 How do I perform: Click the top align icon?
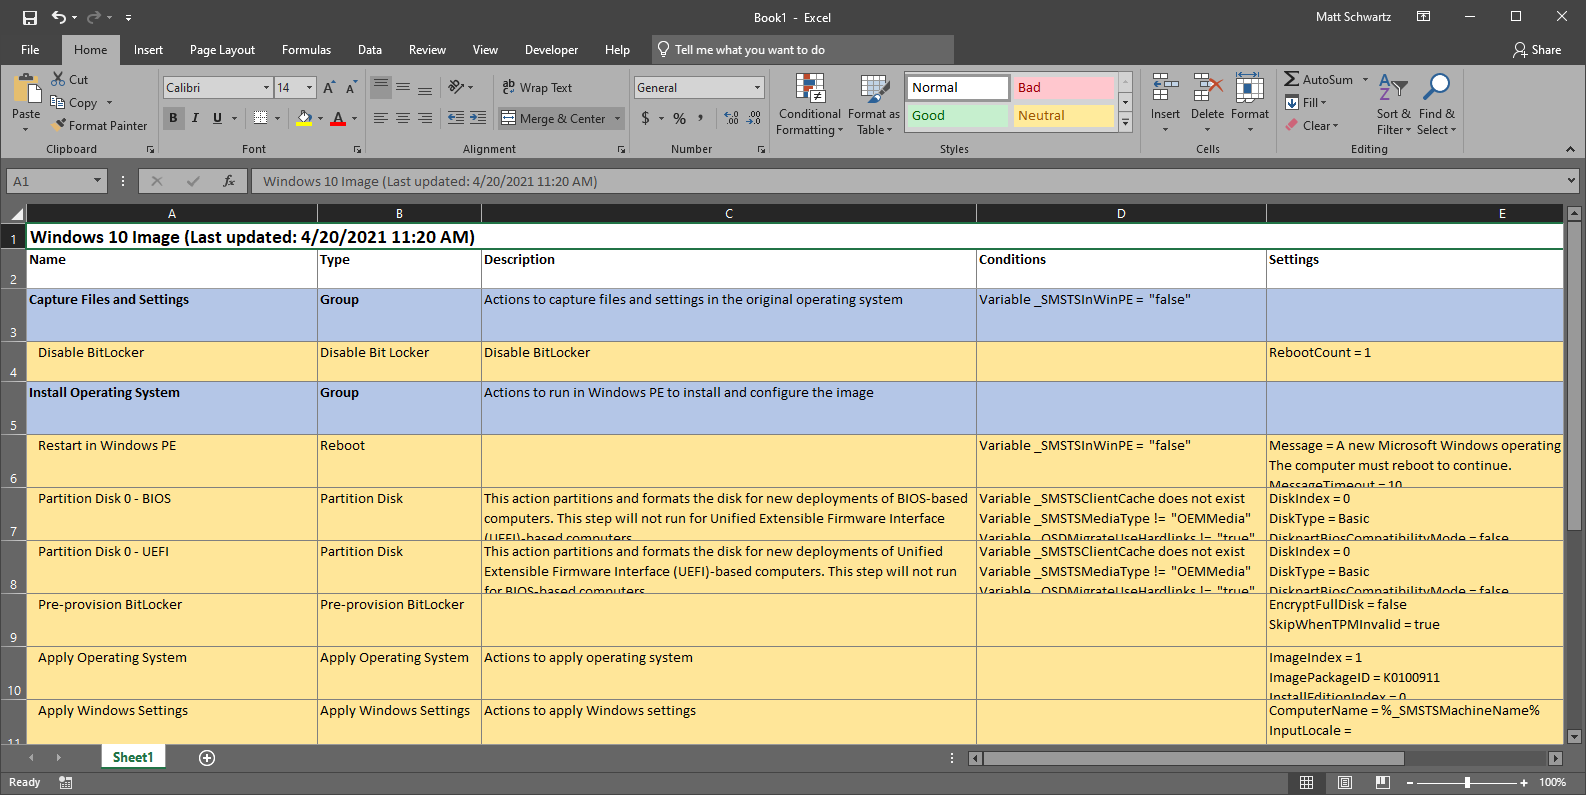381,88
